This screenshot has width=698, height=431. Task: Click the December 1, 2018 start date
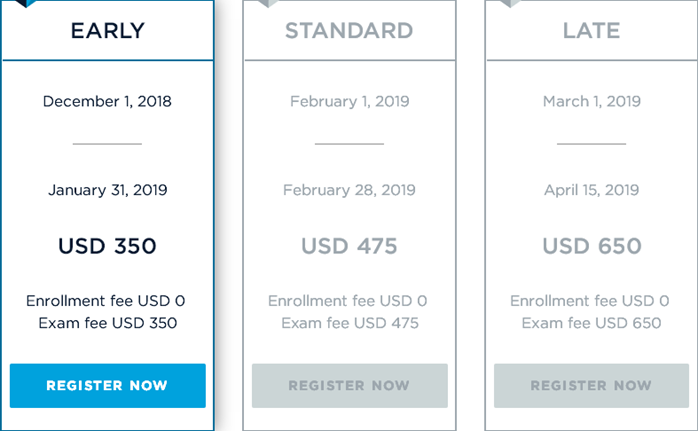point(107,101)
